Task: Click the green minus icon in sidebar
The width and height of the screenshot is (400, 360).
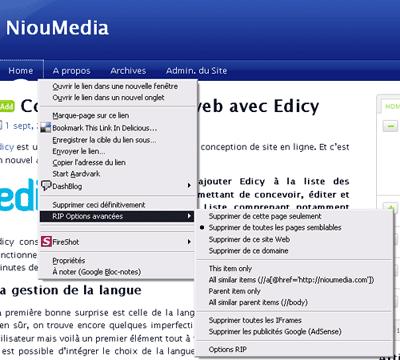Action: coord(390,126)
